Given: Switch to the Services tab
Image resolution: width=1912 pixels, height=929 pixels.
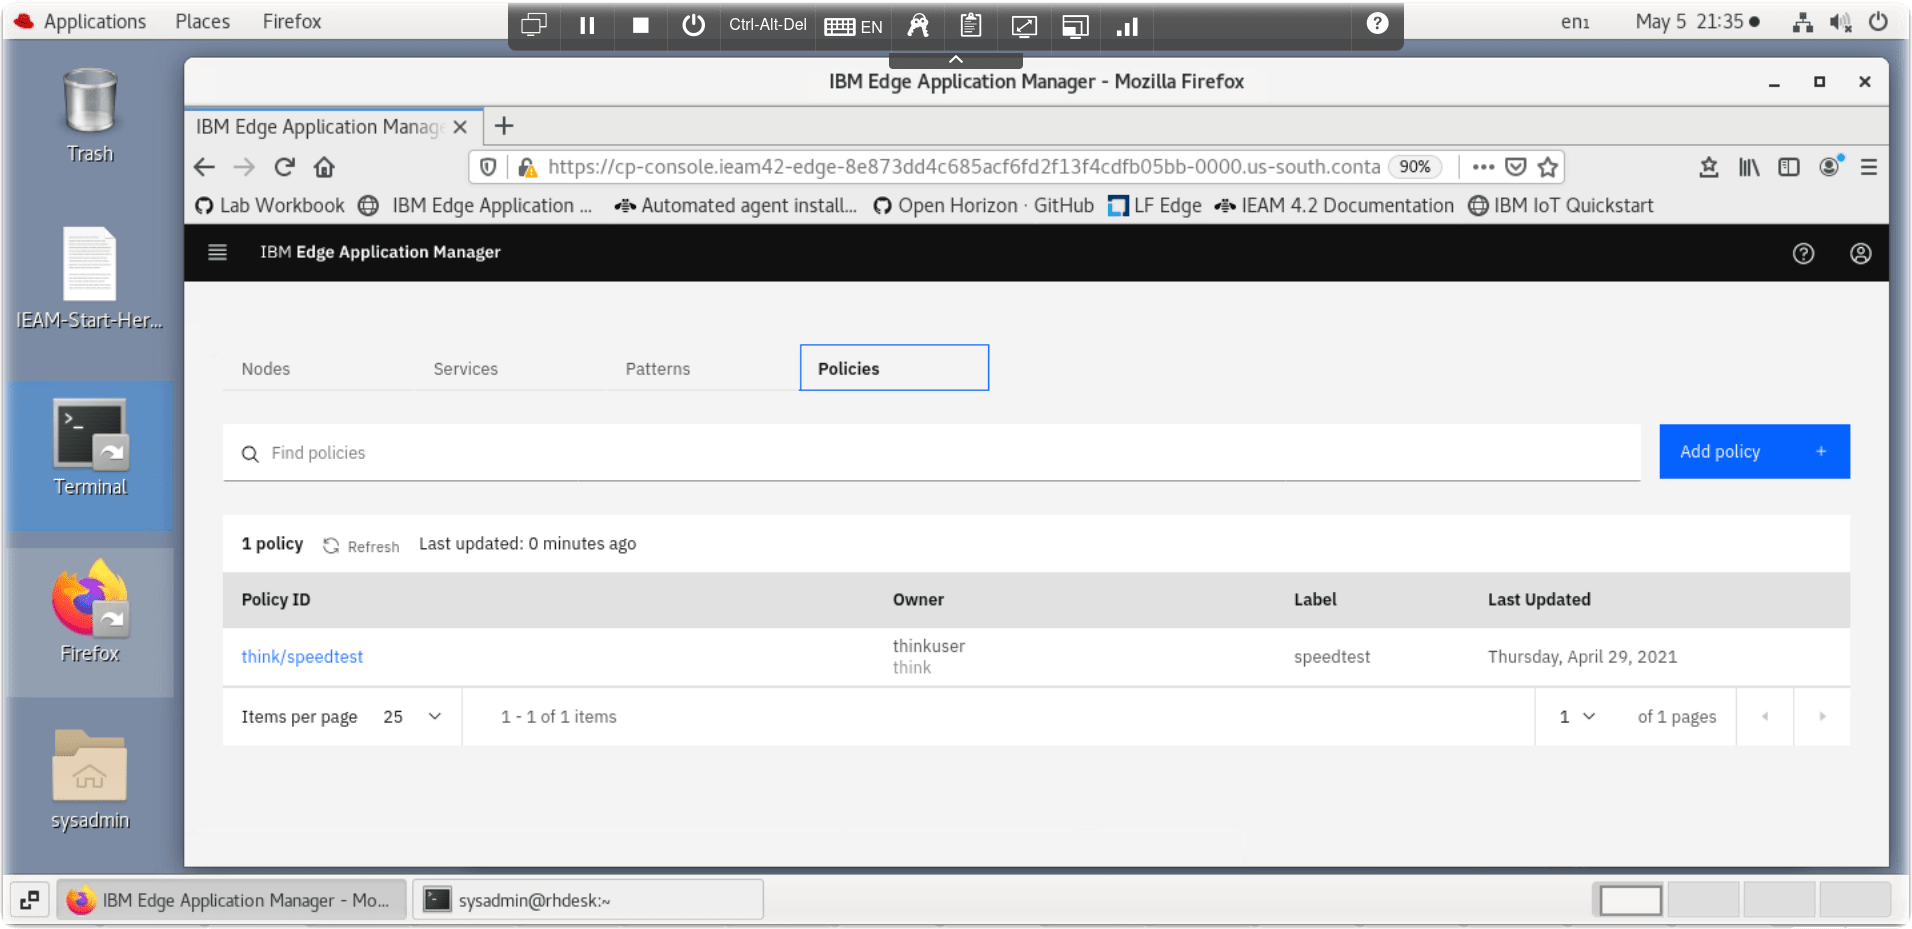Looking at the screenshot, I should 466,369.
